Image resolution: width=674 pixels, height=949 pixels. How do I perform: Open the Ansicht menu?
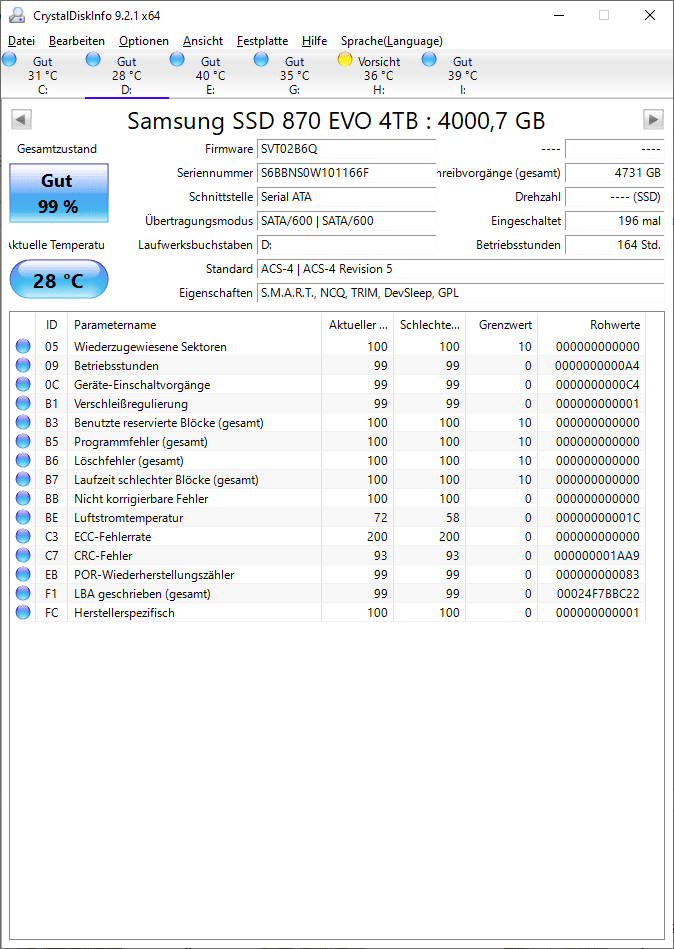[203, 41]
